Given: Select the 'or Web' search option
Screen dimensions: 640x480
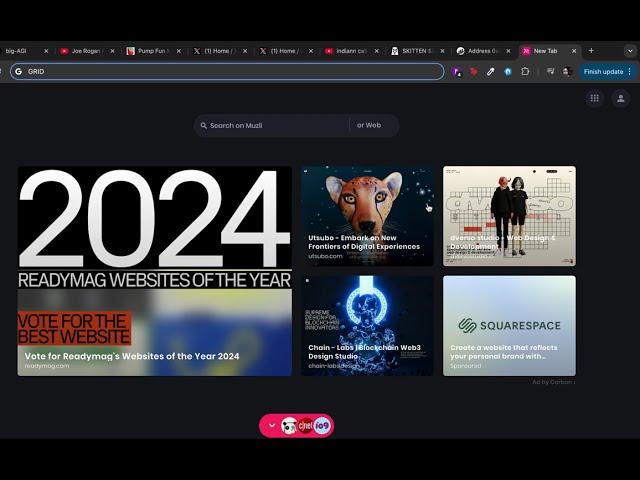Looking at the screenshot, I should pos(369,125).
